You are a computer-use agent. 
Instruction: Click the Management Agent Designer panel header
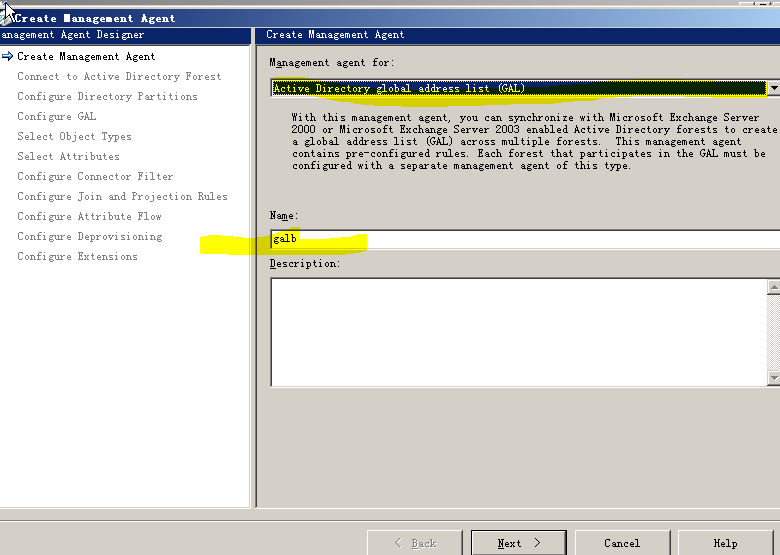pyautogui.click(x=125, y=35)
